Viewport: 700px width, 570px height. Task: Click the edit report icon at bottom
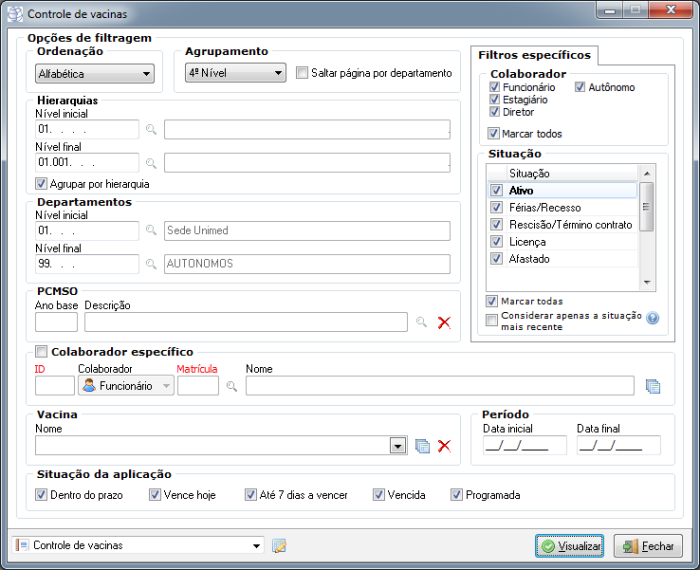279,546
